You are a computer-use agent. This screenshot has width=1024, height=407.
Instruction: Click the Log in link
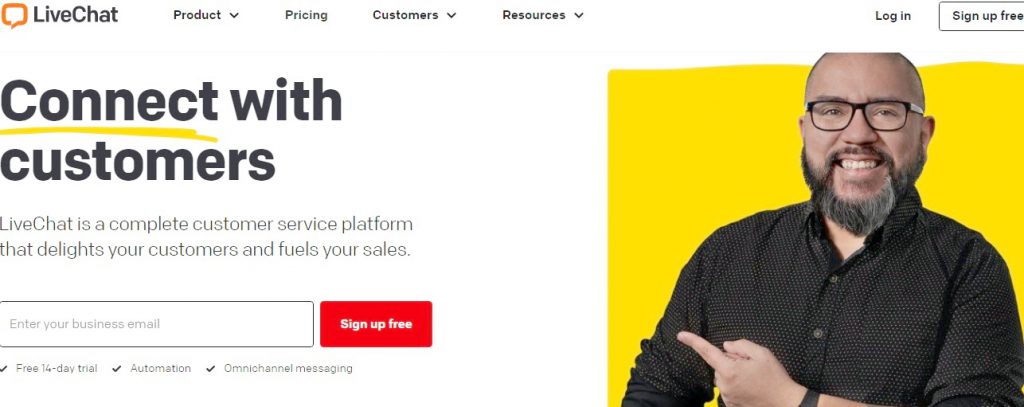click(893, 16)
